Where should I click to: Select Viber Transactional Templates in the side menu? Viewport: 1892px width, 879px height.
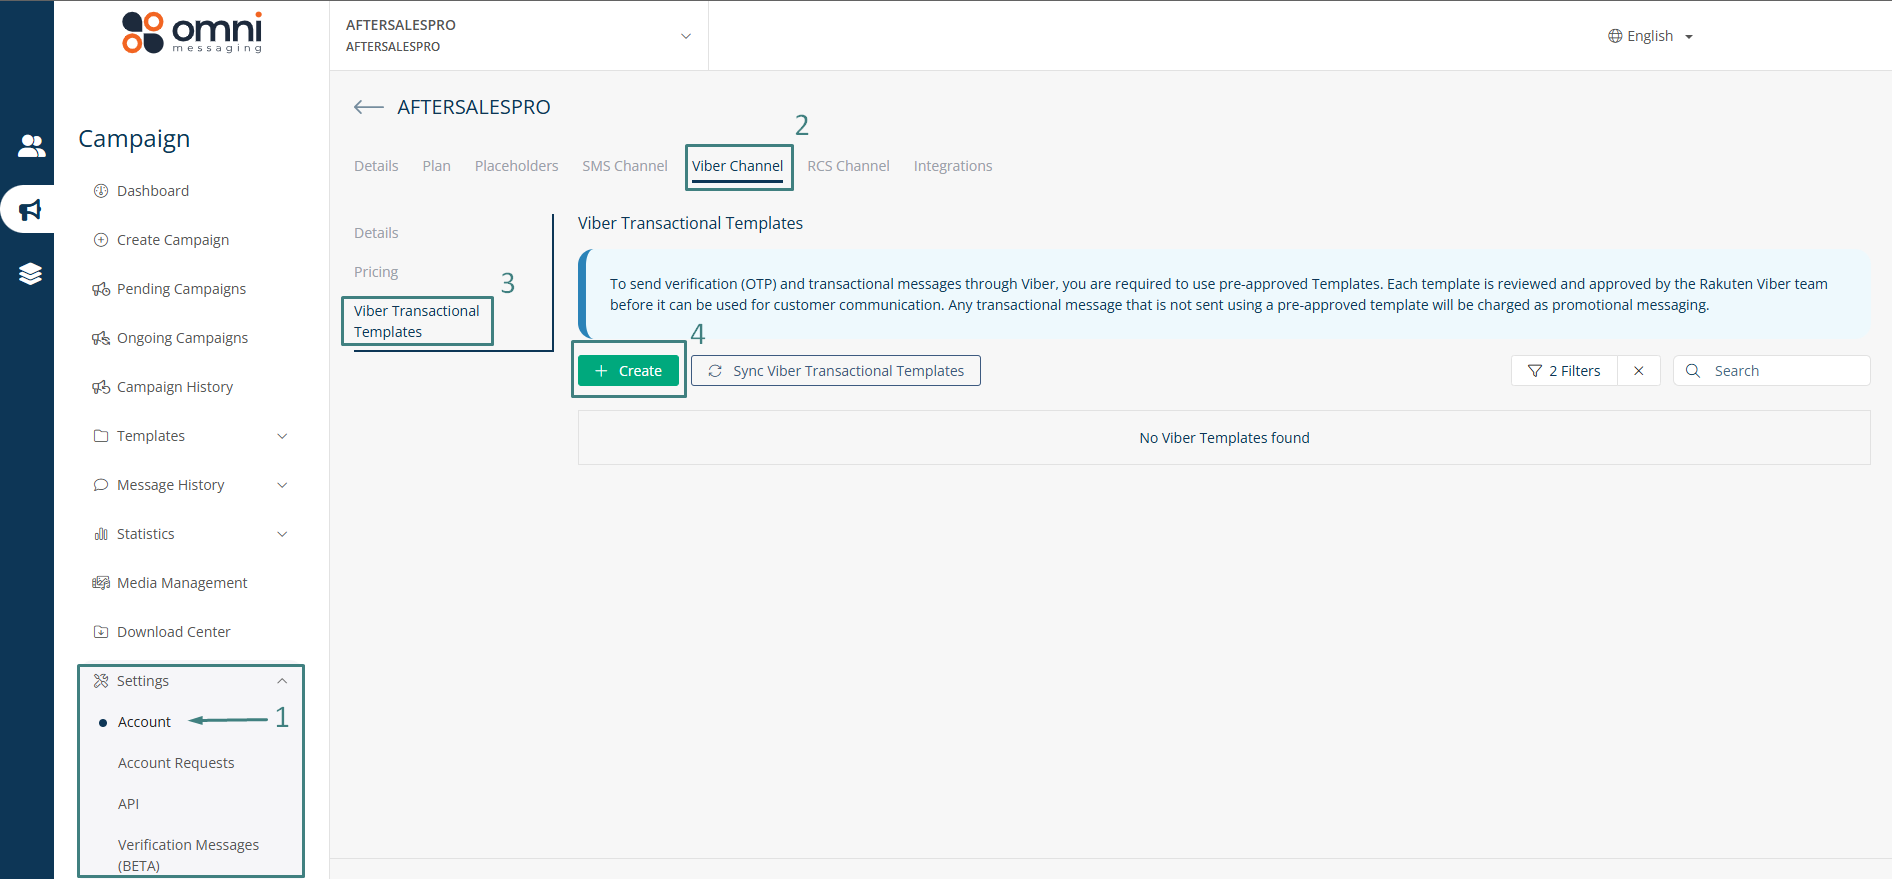click(417, 321)
